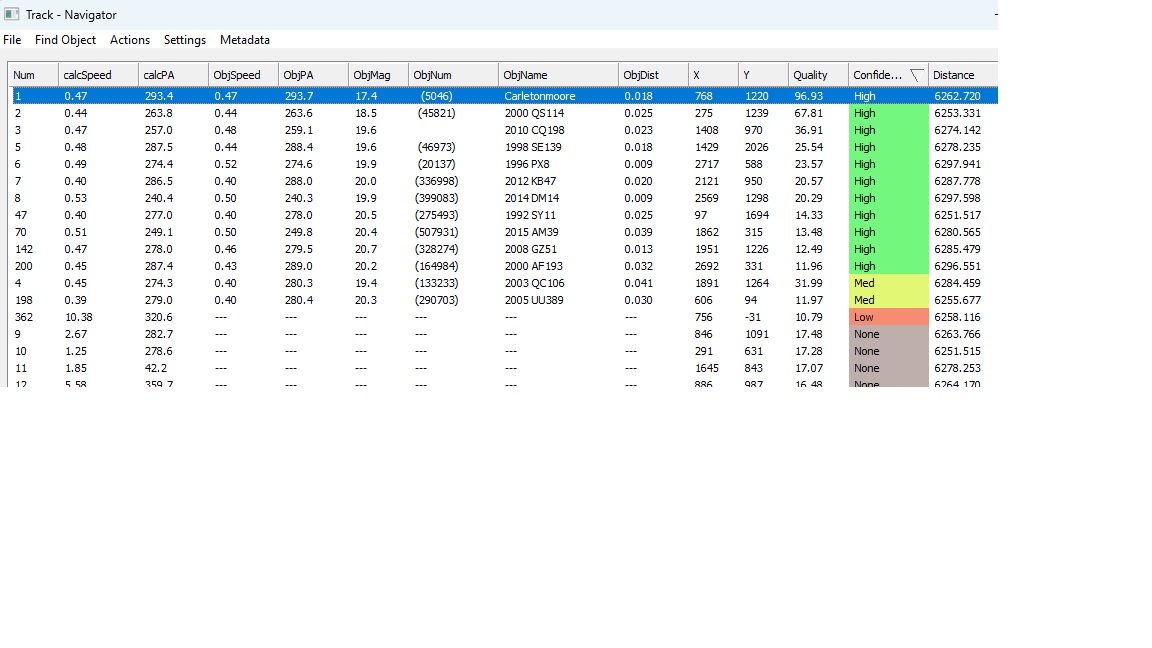
Task: Click object number (290703) cell
Action: 436,300
